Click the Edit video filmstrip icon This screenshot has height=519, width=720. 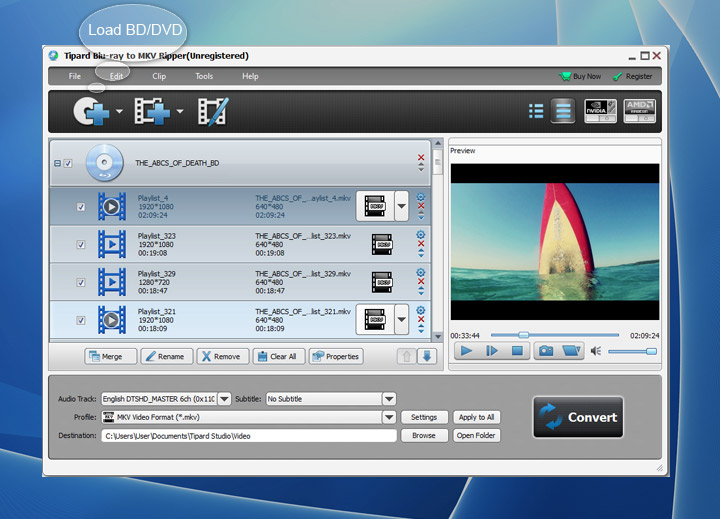point(213,111)
